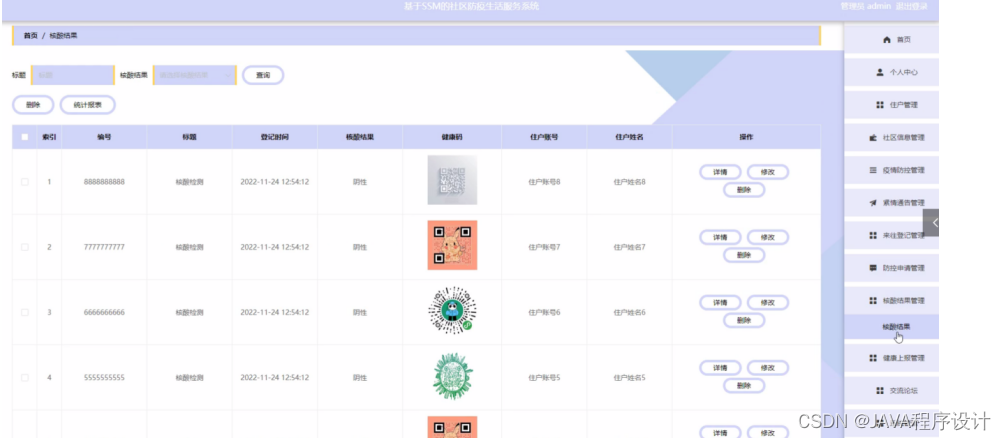Click 修改 for row 住户姓名8
Viewport: 1006px width, 440px height.
pyautogui.click(x=767, y=172)
